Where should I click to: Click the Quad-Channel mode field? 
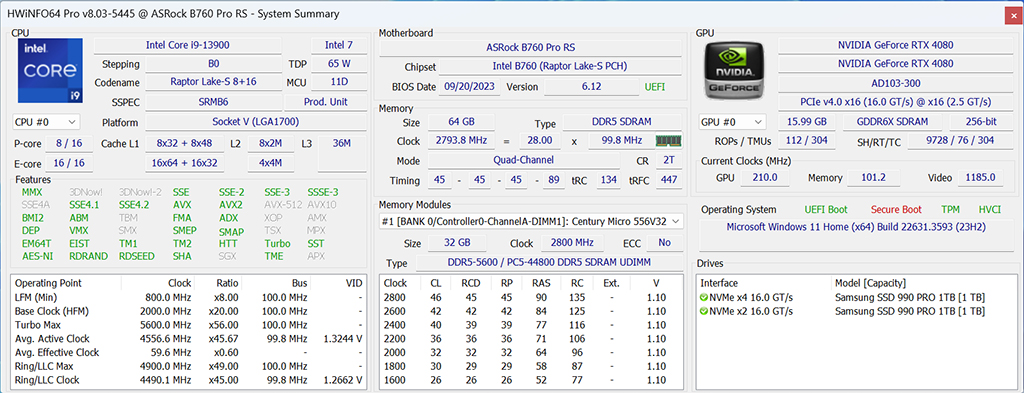[x=523, y=160]
